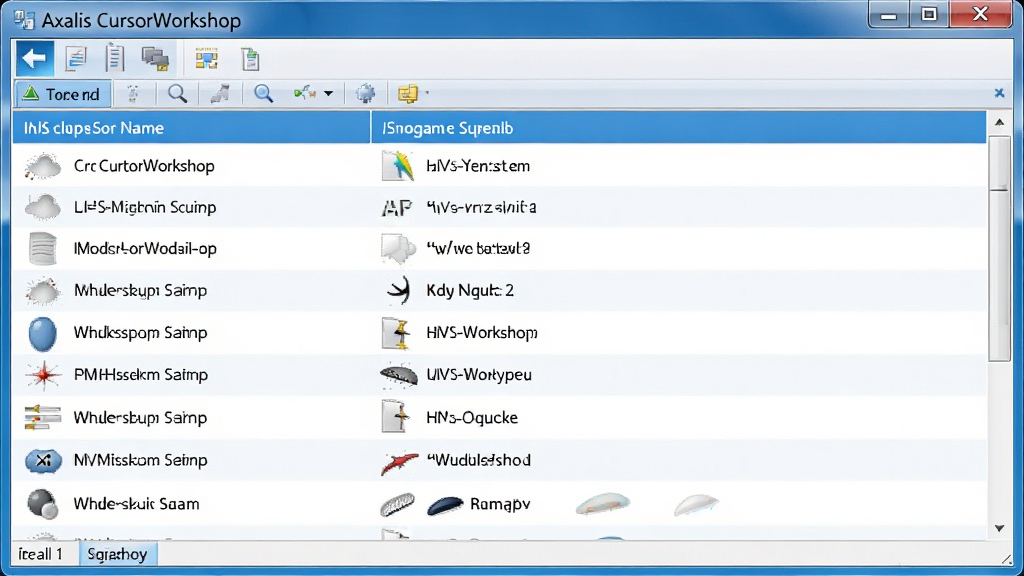
Task: Click the red starburst icon beside PMHsselkm Saimp
Action: (43, 375)
